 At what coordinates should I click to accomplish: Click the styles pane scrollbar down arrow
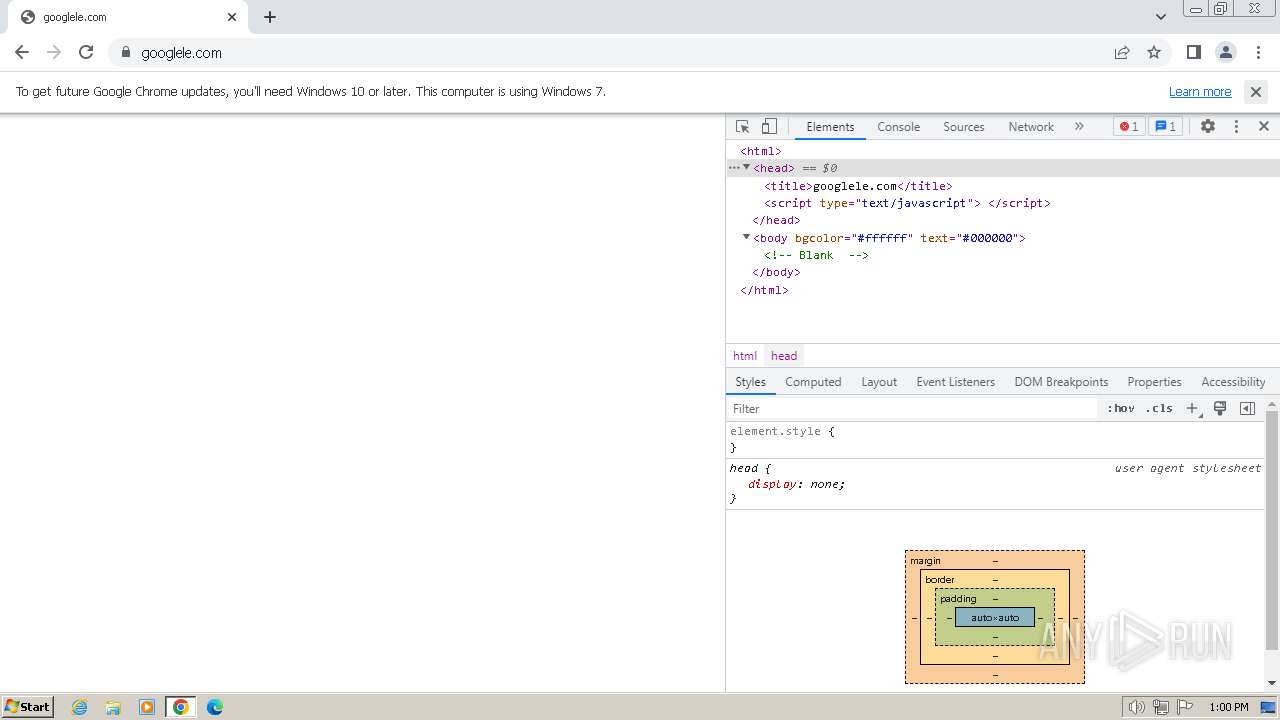coord(1272,683)
